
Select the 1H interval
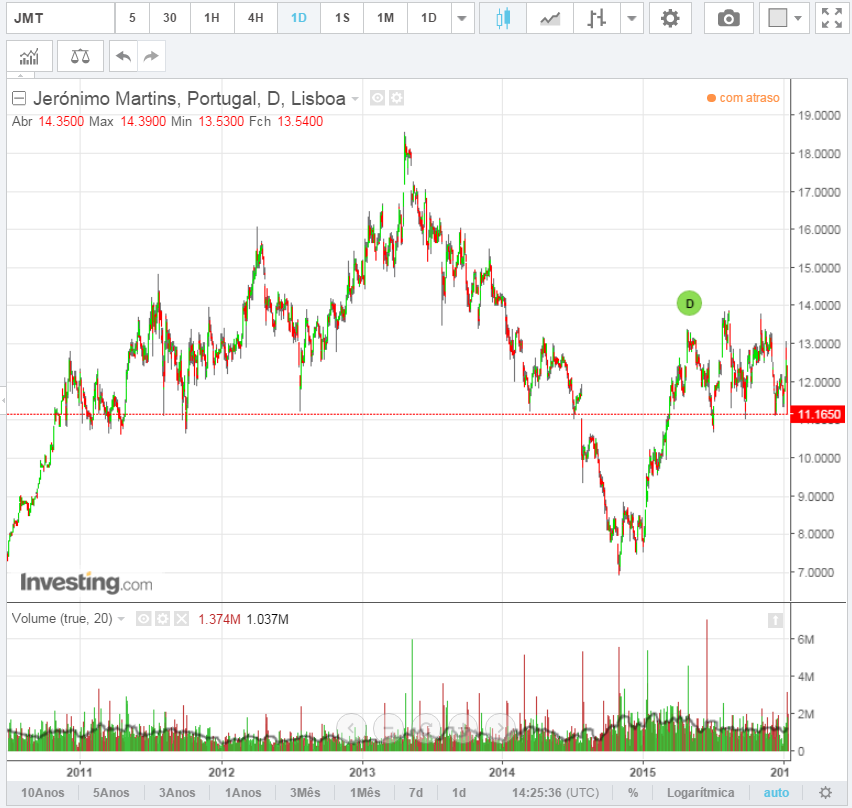click(x=212, y=18)
